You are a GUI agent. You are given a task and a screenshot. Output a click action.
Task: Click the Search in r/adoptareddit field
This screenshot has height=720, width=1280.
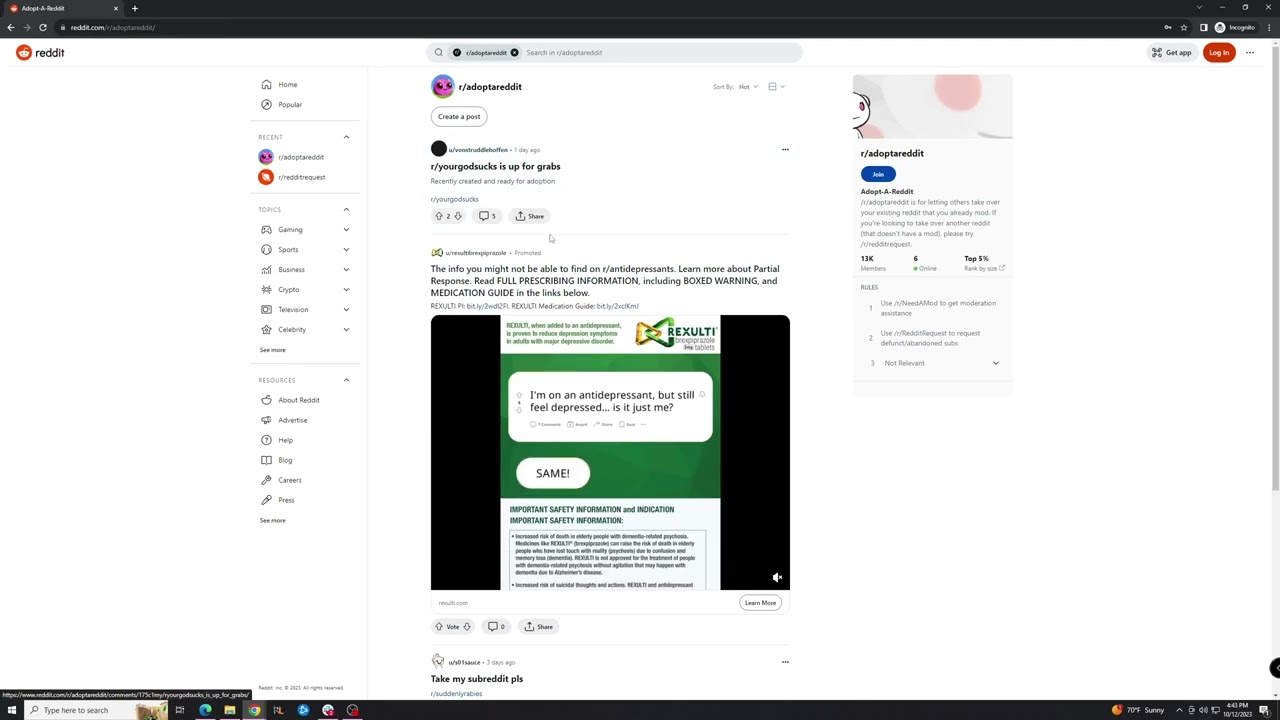click(x=660, y=53)
